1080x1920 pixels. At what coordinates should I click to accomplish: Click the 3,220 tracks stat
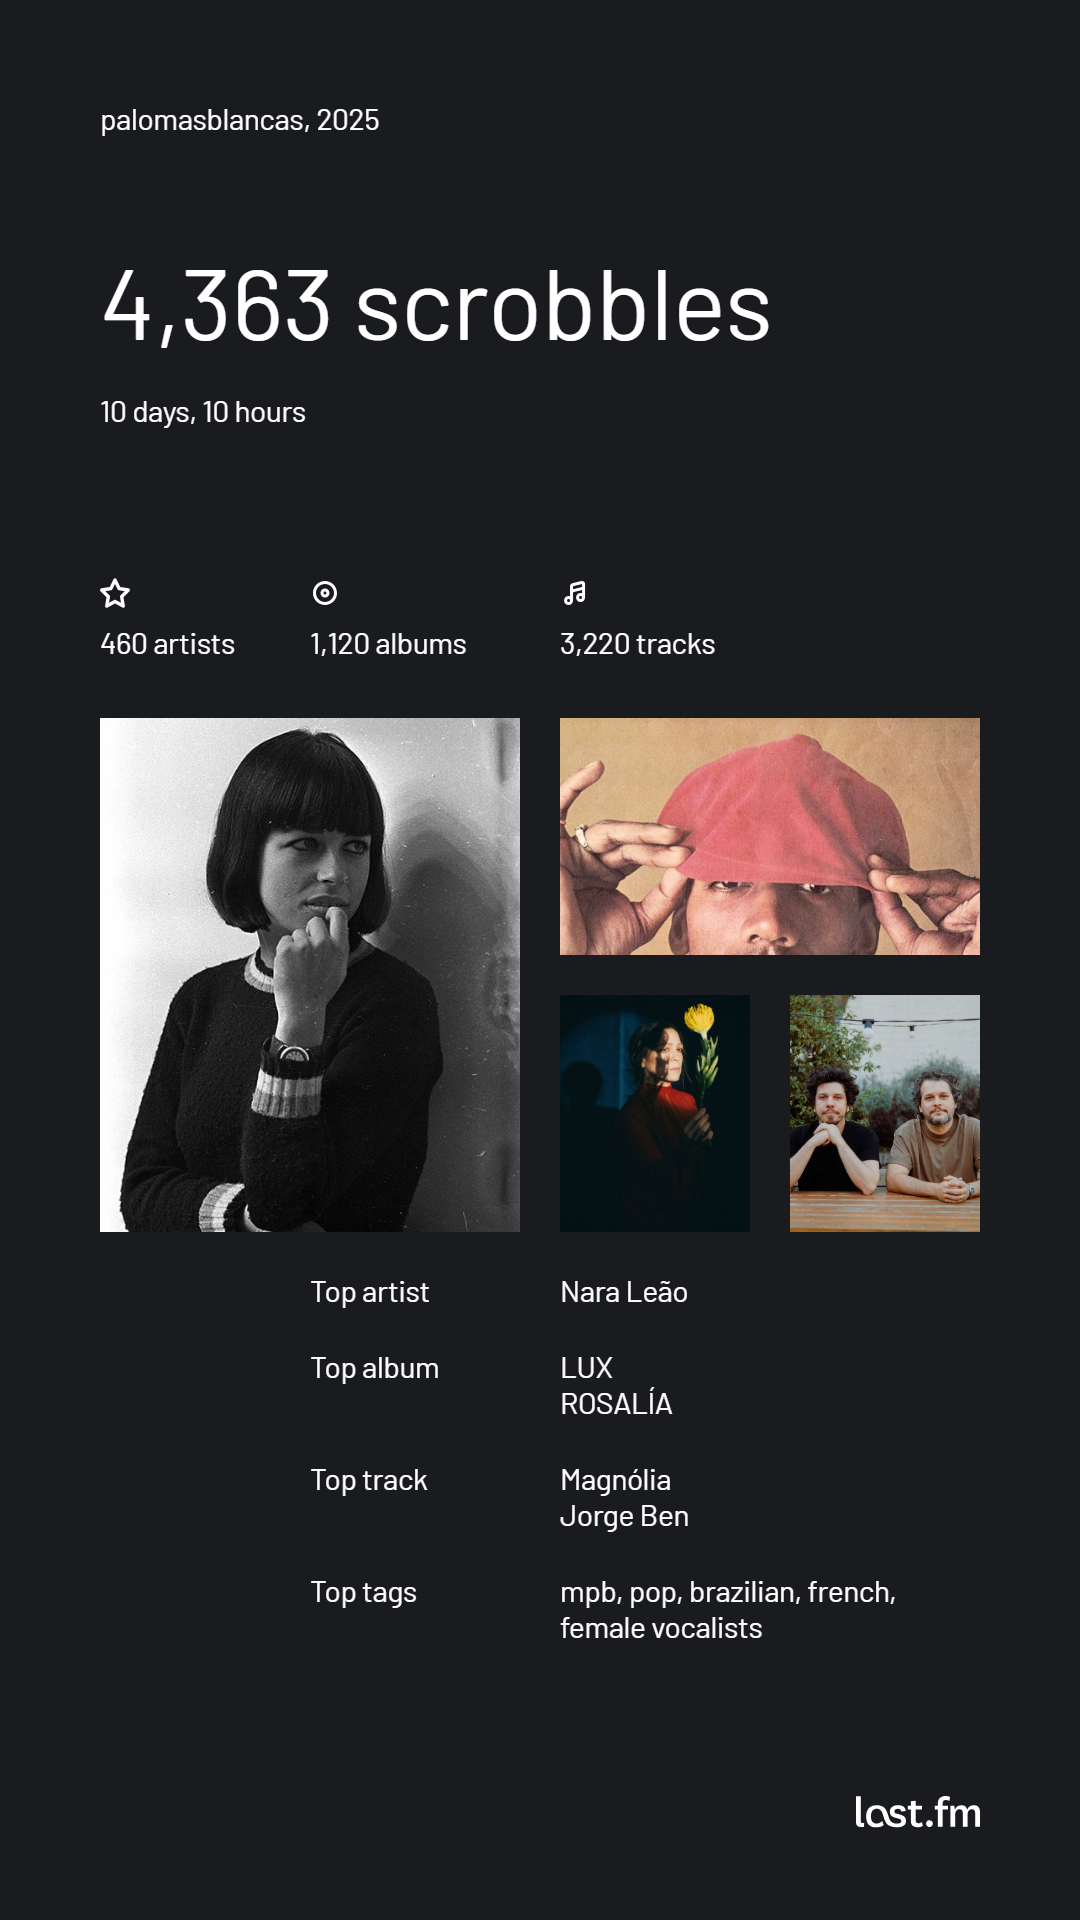click(x=638, y=644)
